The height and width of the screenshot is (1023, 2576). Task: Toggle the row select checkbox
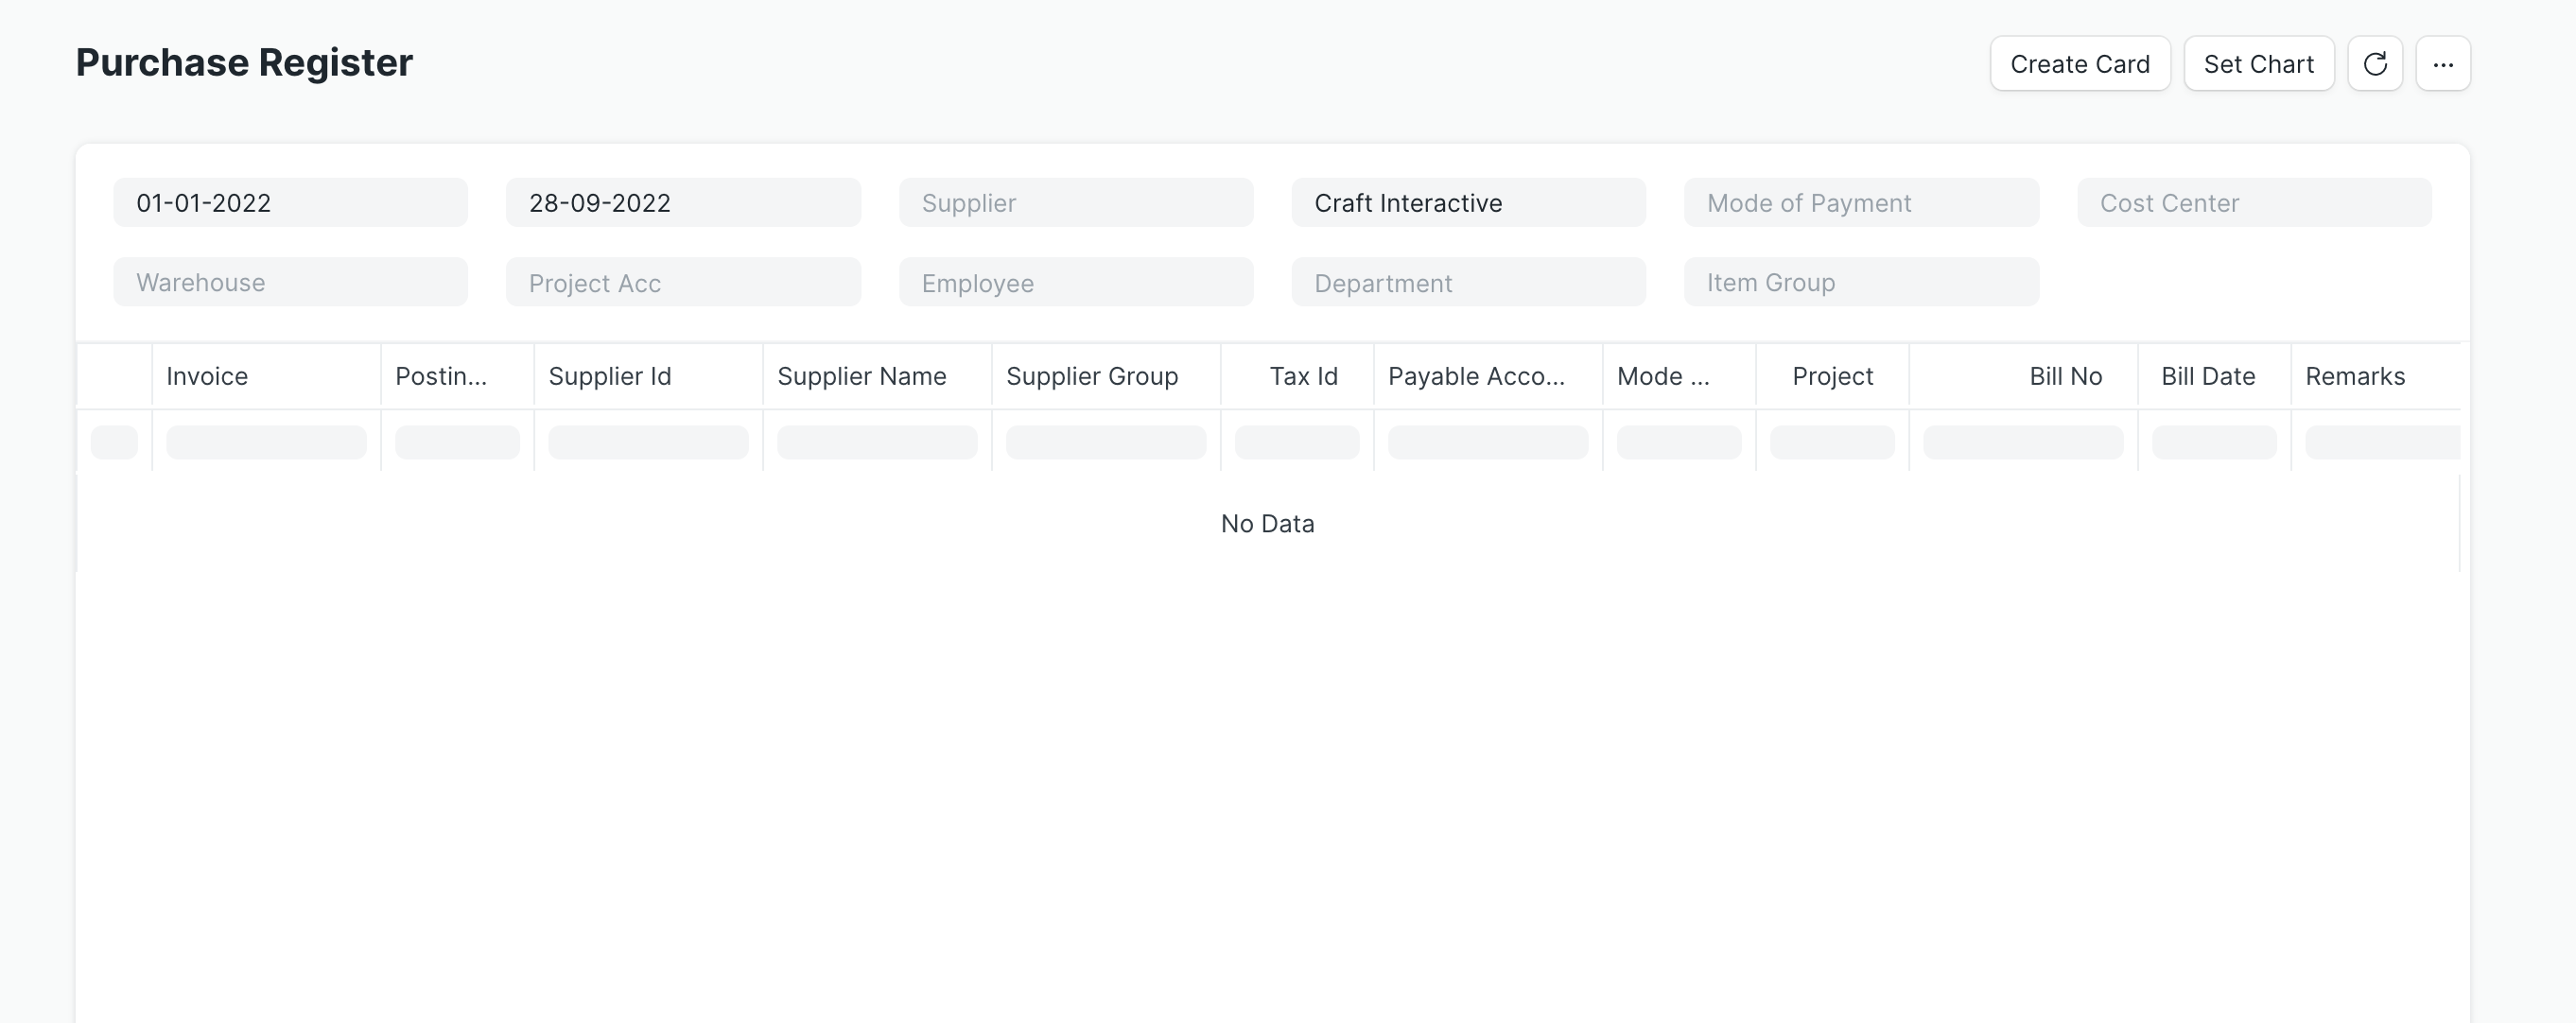point(114,441)
